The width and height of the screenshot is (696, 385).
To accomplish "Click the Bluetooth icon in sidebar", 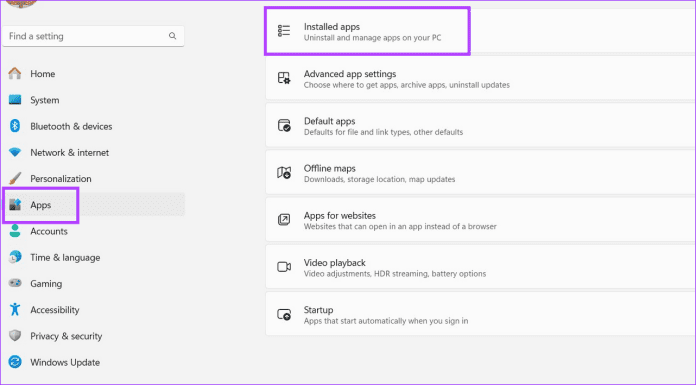I will (x=15, y=126).
